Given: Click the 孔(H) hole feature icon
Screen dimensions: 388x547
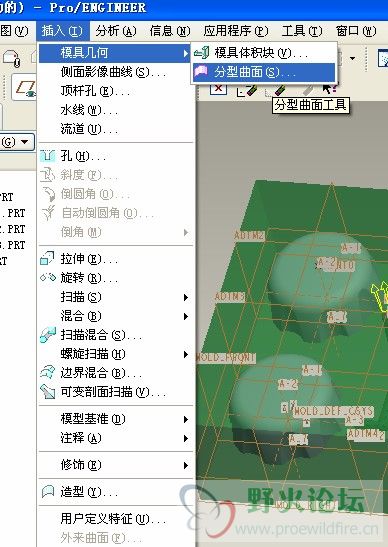Looking at the screenshot, I should coord(47,156).
